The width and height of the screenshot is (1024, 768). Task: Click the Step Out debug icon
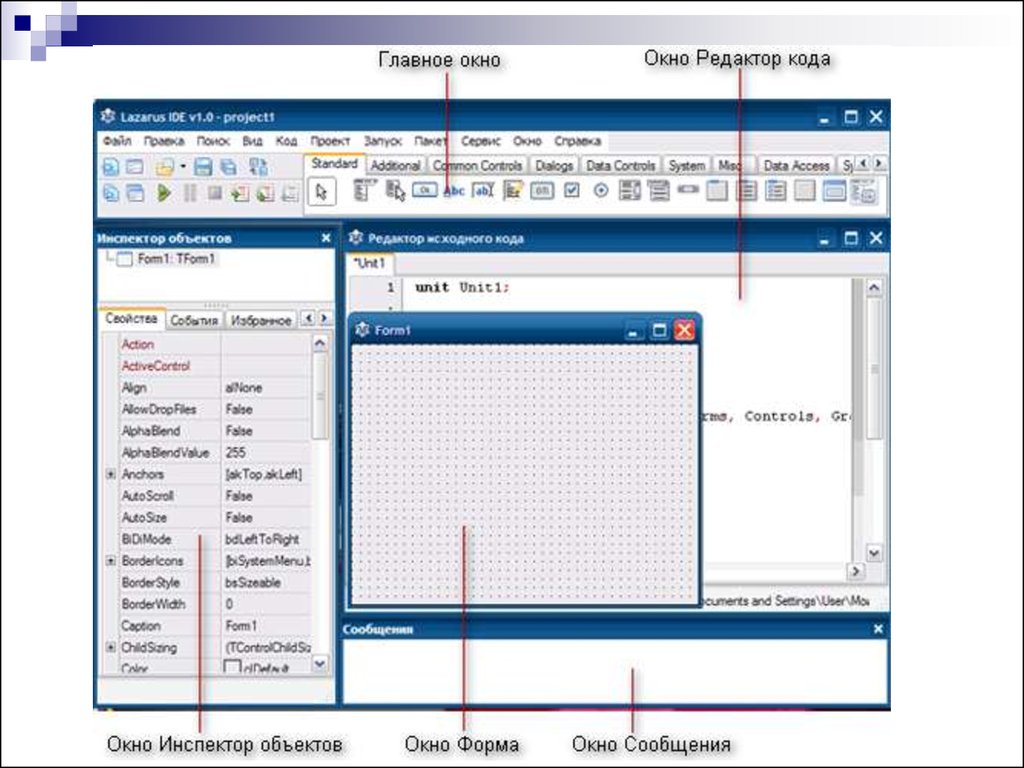[x=289, y=193]
